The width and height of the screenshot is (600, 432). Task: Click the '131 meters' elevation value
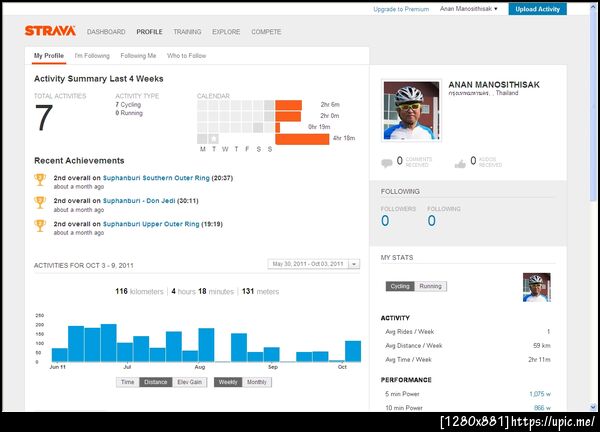(x=260, y=292)
